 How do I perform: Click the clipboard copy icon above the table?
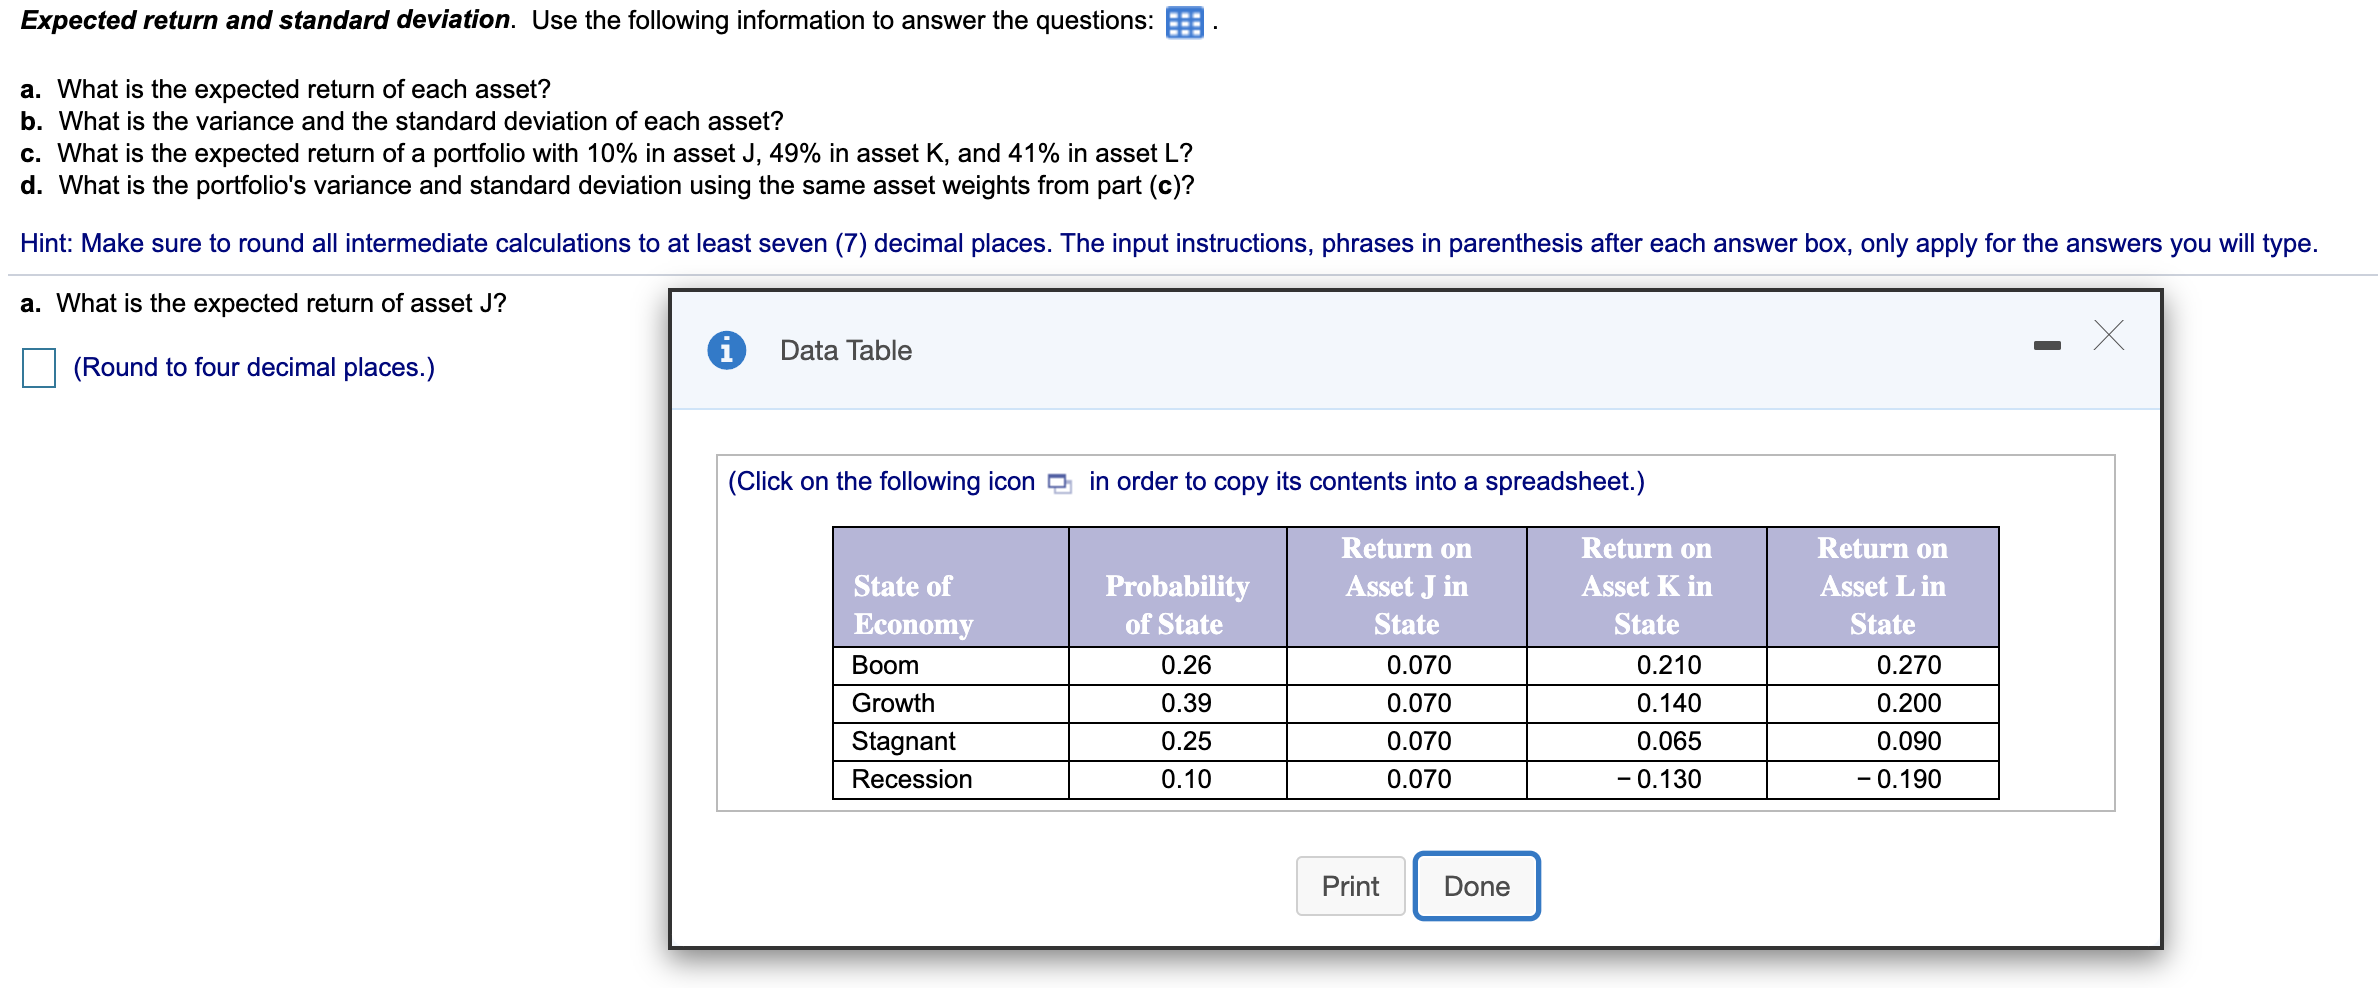[1059, 482]
